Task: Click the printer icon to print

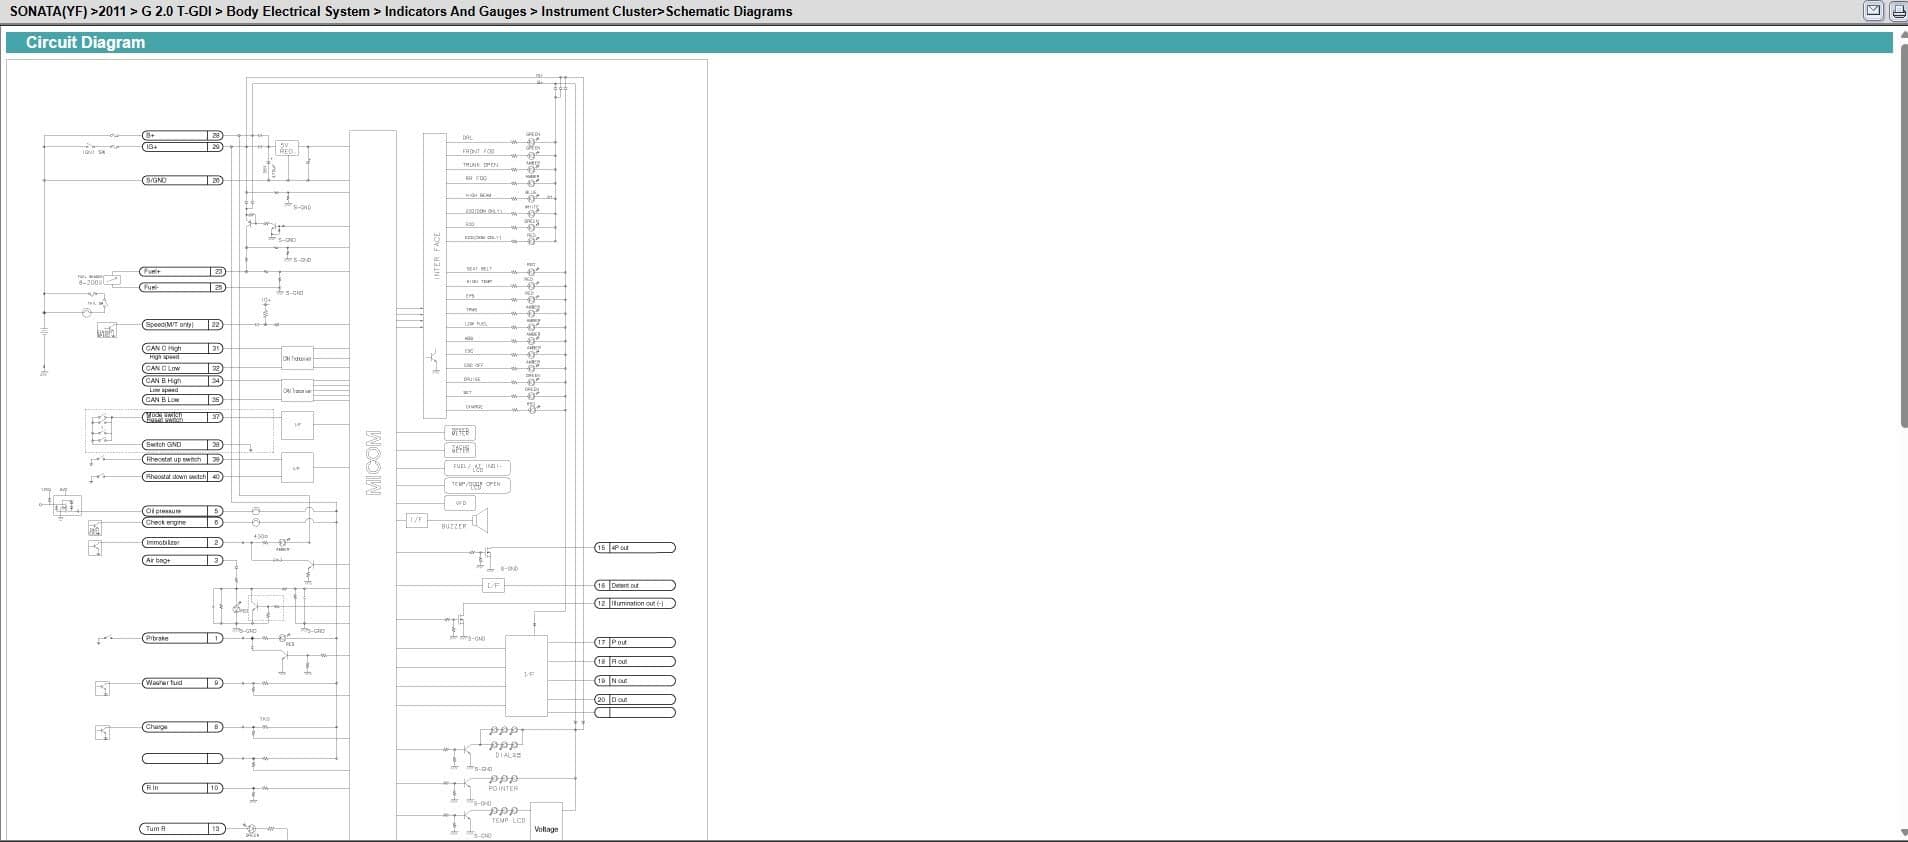Action: click(x=1897, y=11)
